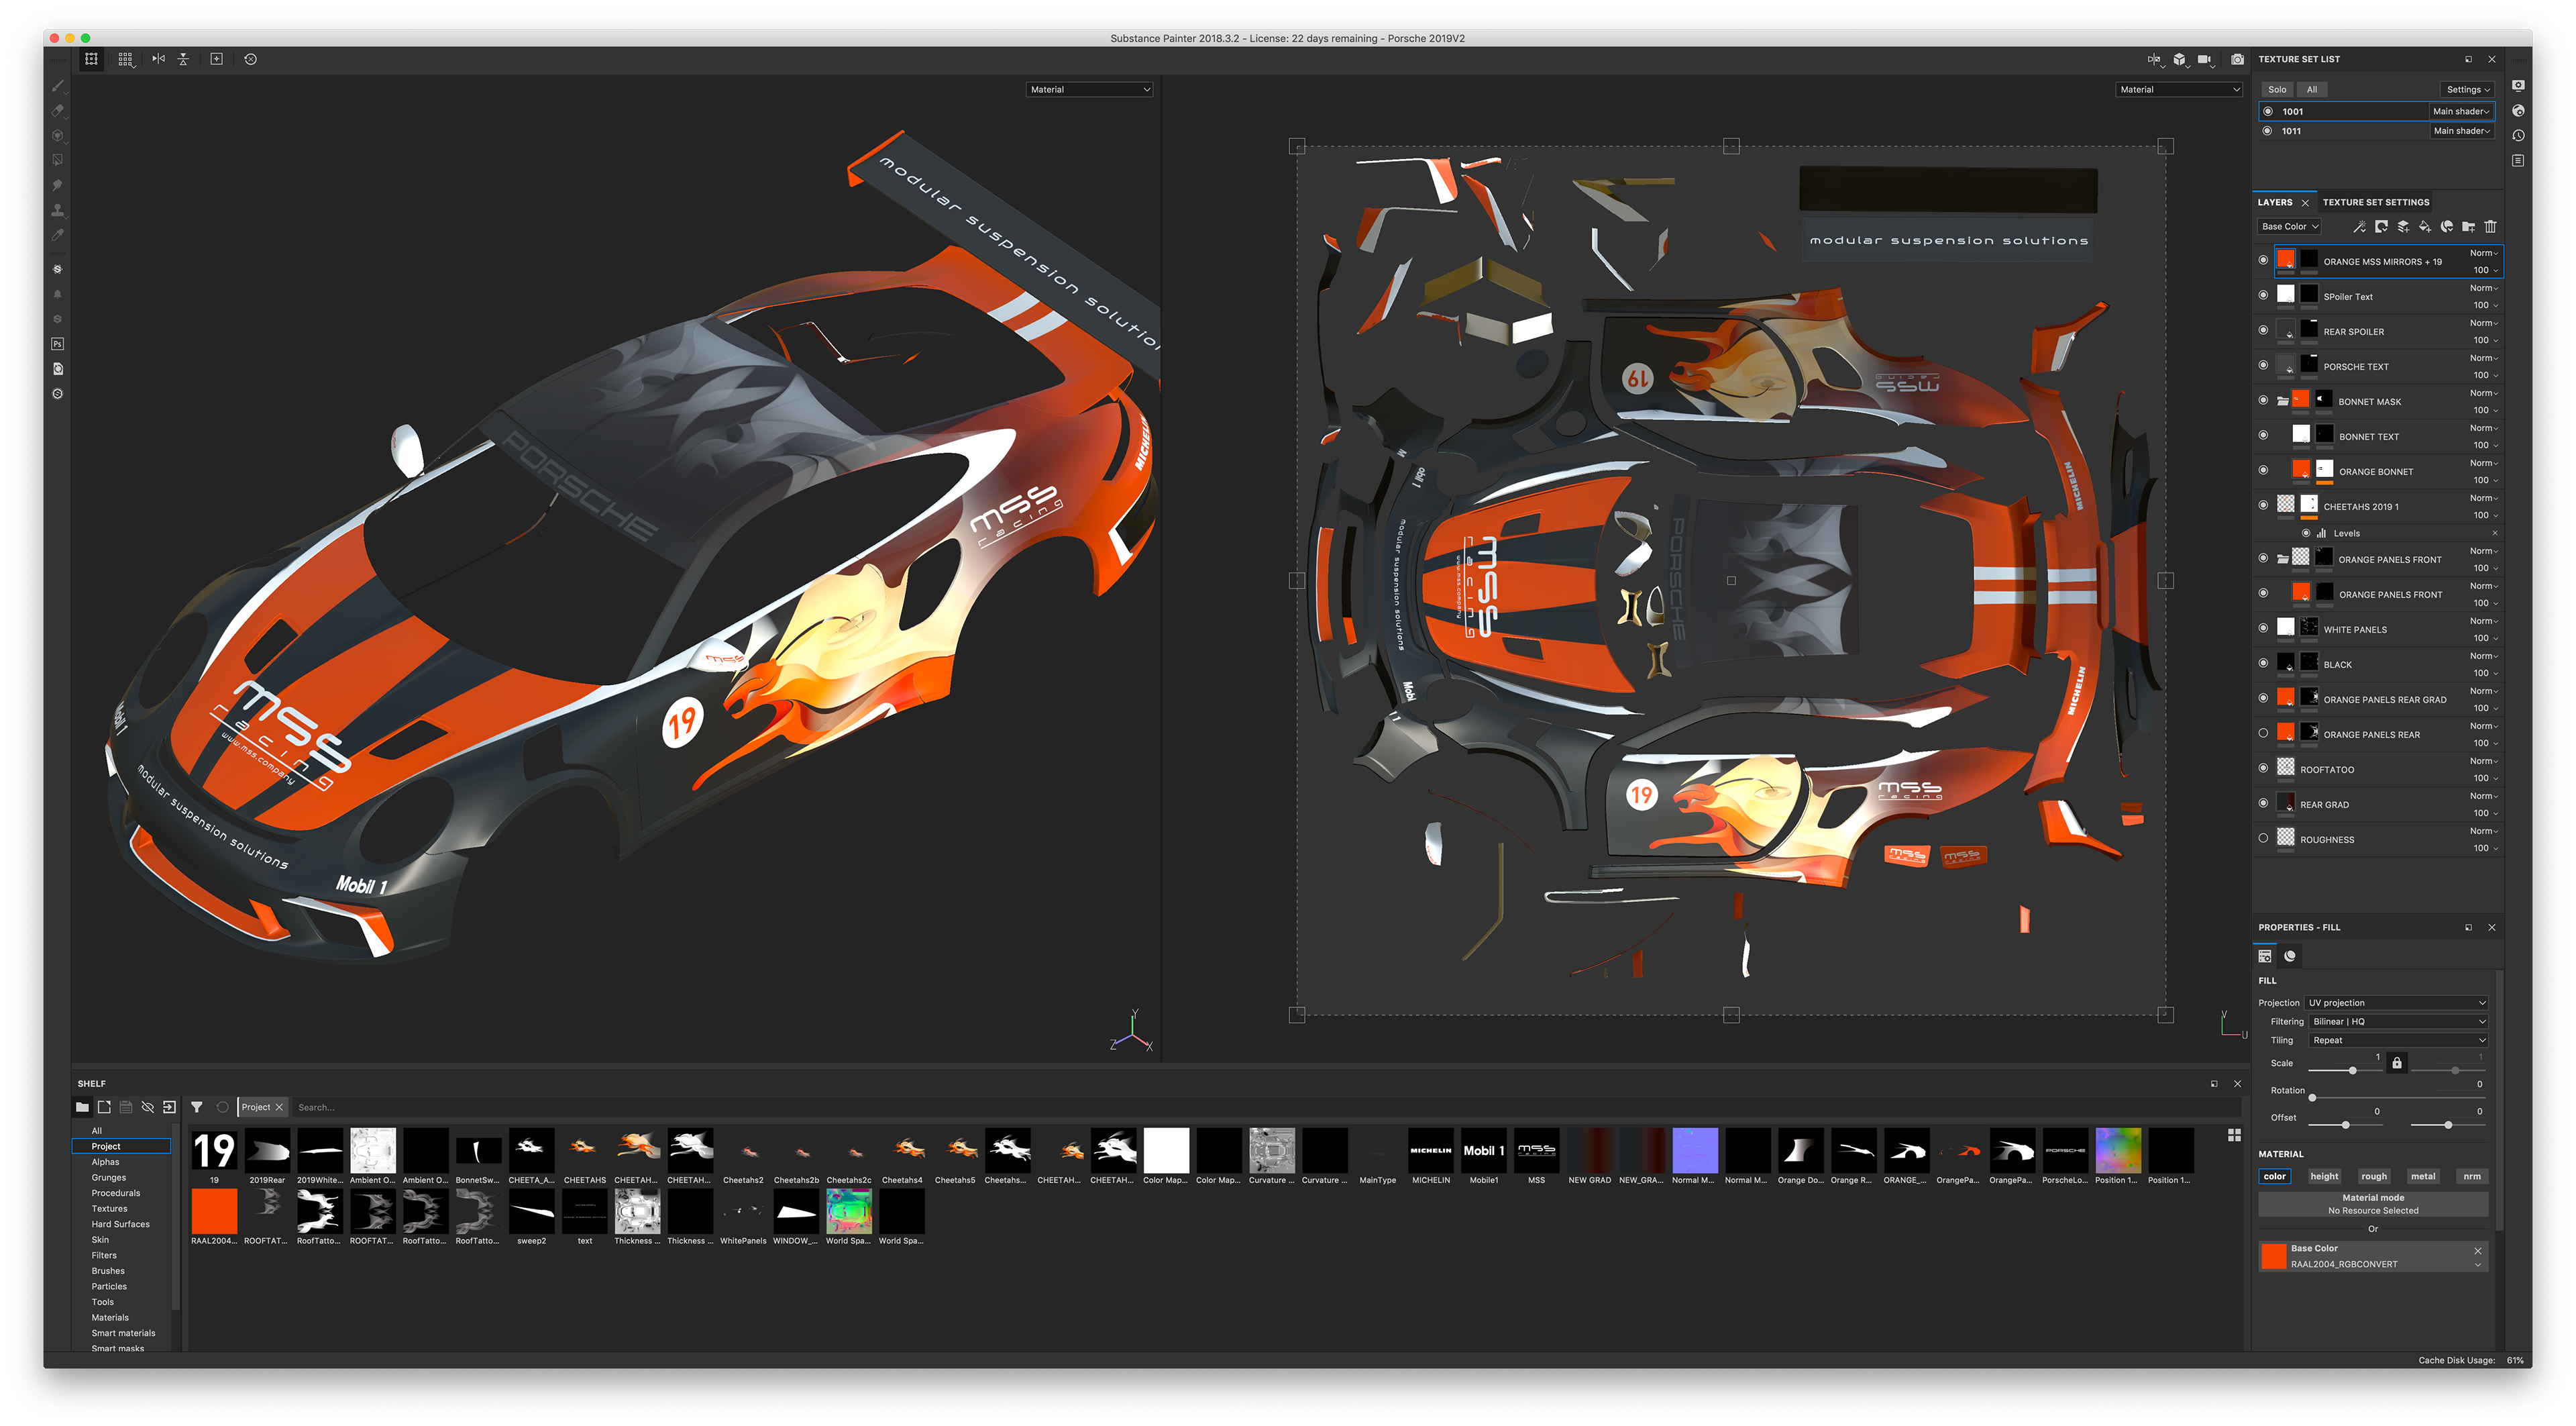The height and width of the screenshot is (1426, 2576).
Task: Click the add folder icon in Layers panel
Action: (2469, 227)
